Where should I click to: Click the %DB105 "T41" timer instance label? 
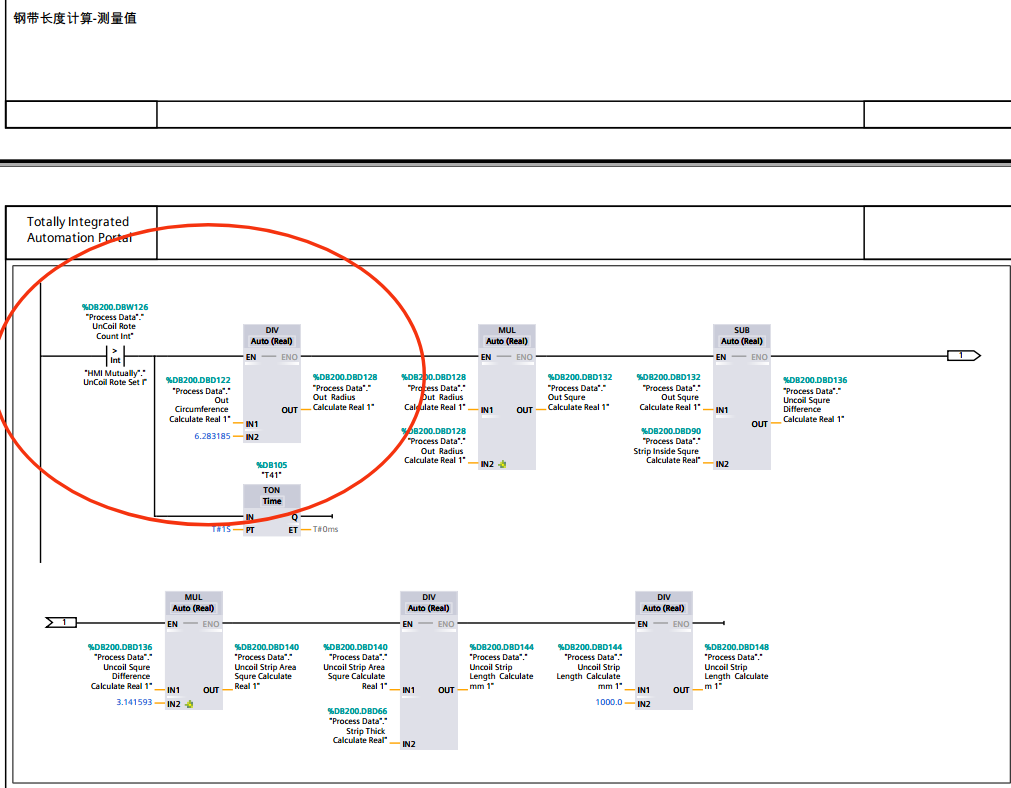click(x=271, y=470)
